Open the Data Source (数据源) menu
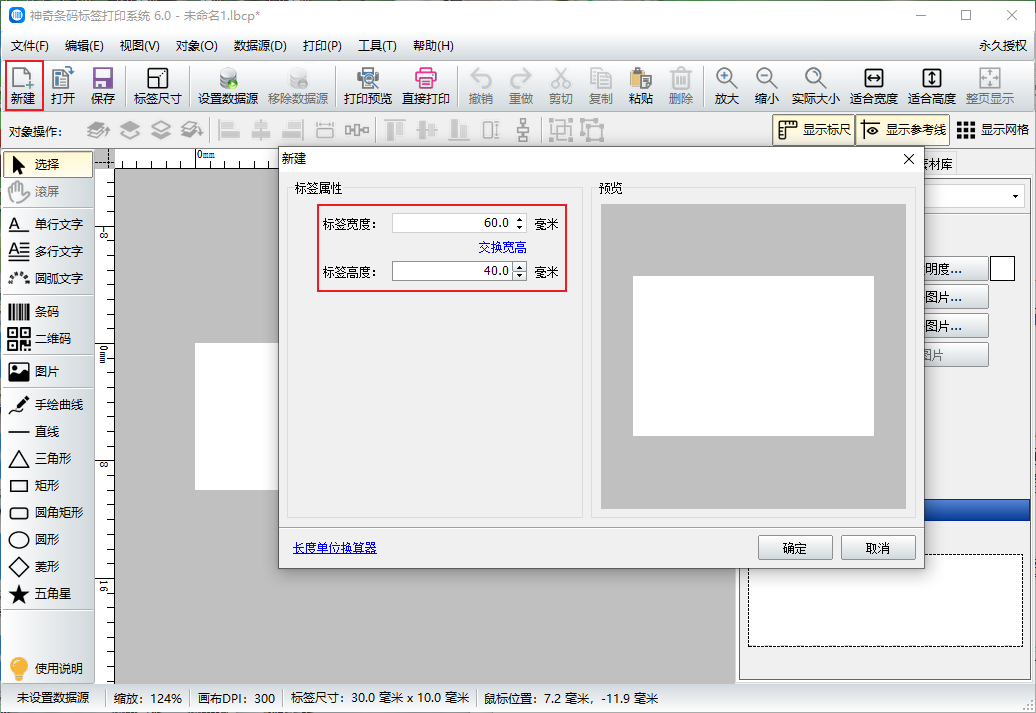Screen dimensions: 1036x713 coord(260,46)
